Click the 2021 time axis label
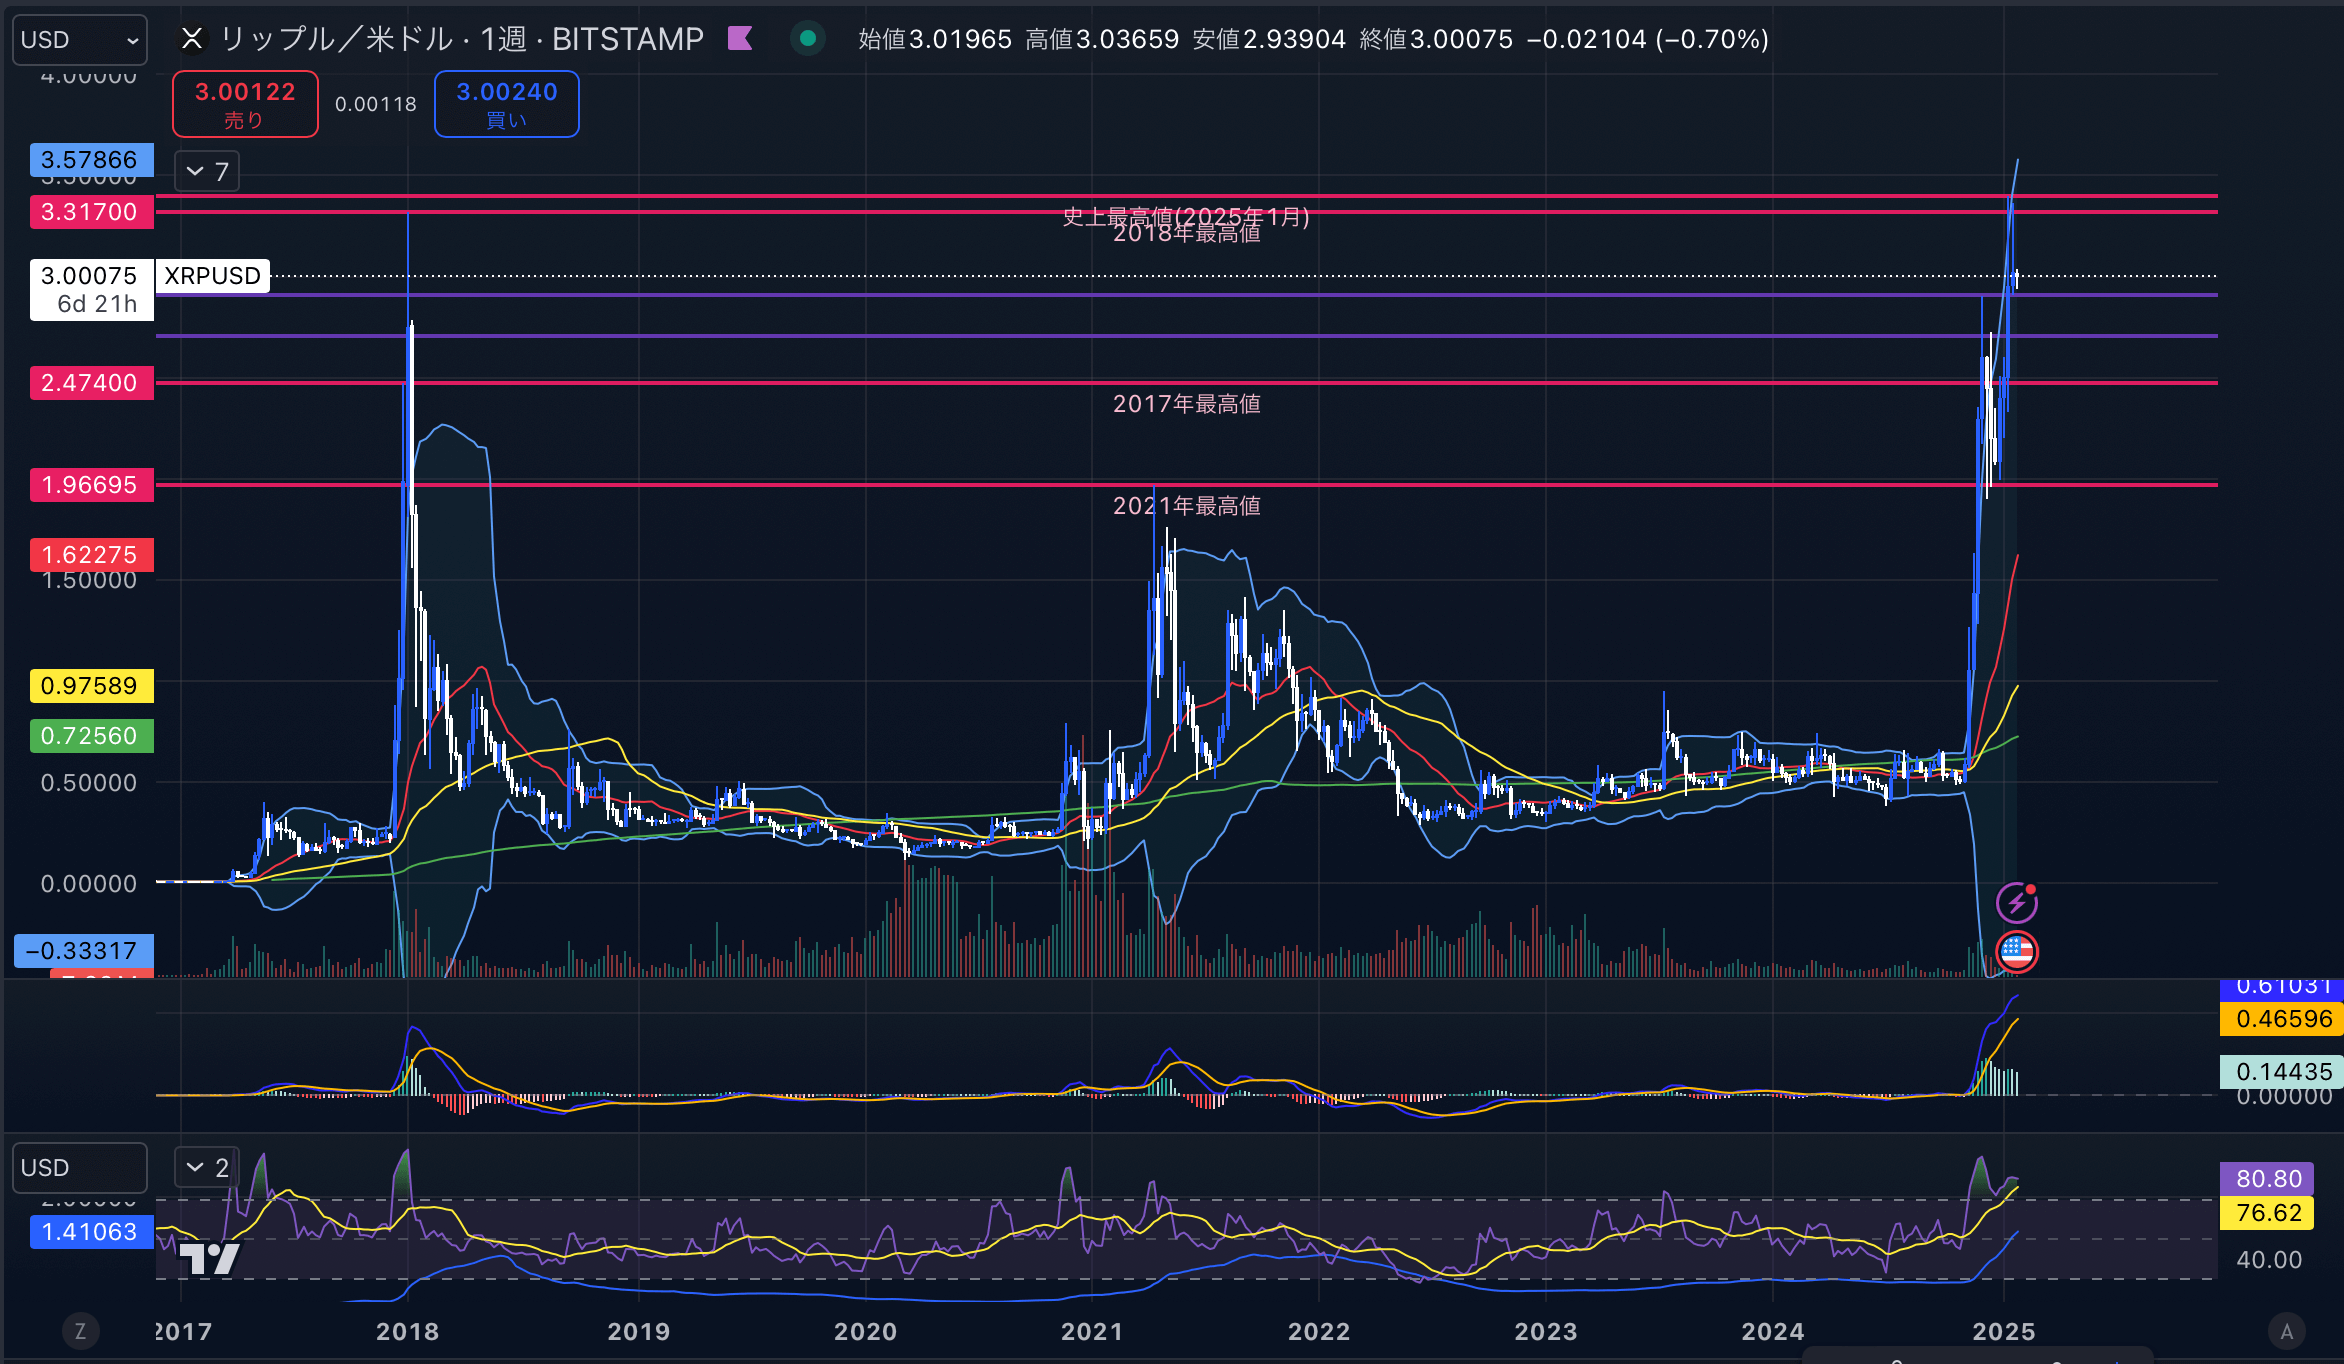 pyautogui.click(x=1092, y=1332)
